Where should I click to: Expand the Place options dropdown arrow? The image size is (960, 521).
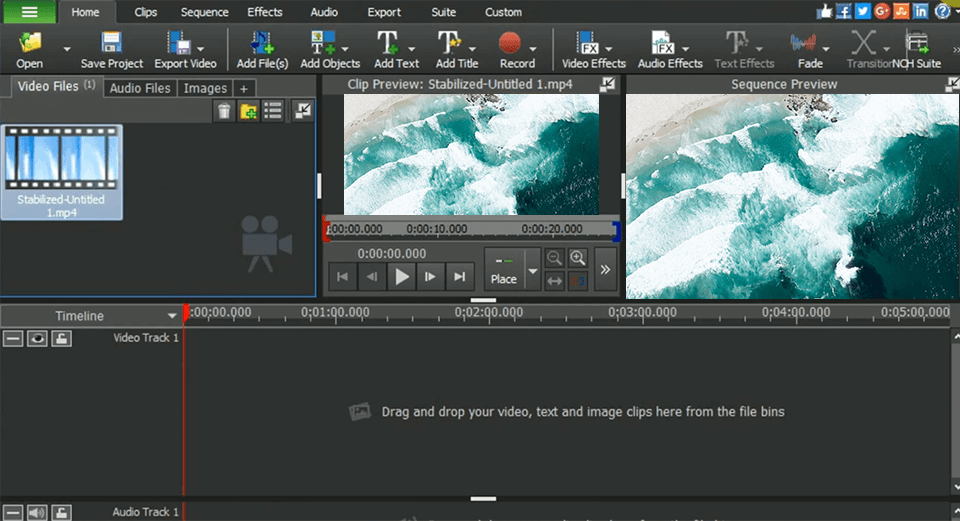click(533, 269)
